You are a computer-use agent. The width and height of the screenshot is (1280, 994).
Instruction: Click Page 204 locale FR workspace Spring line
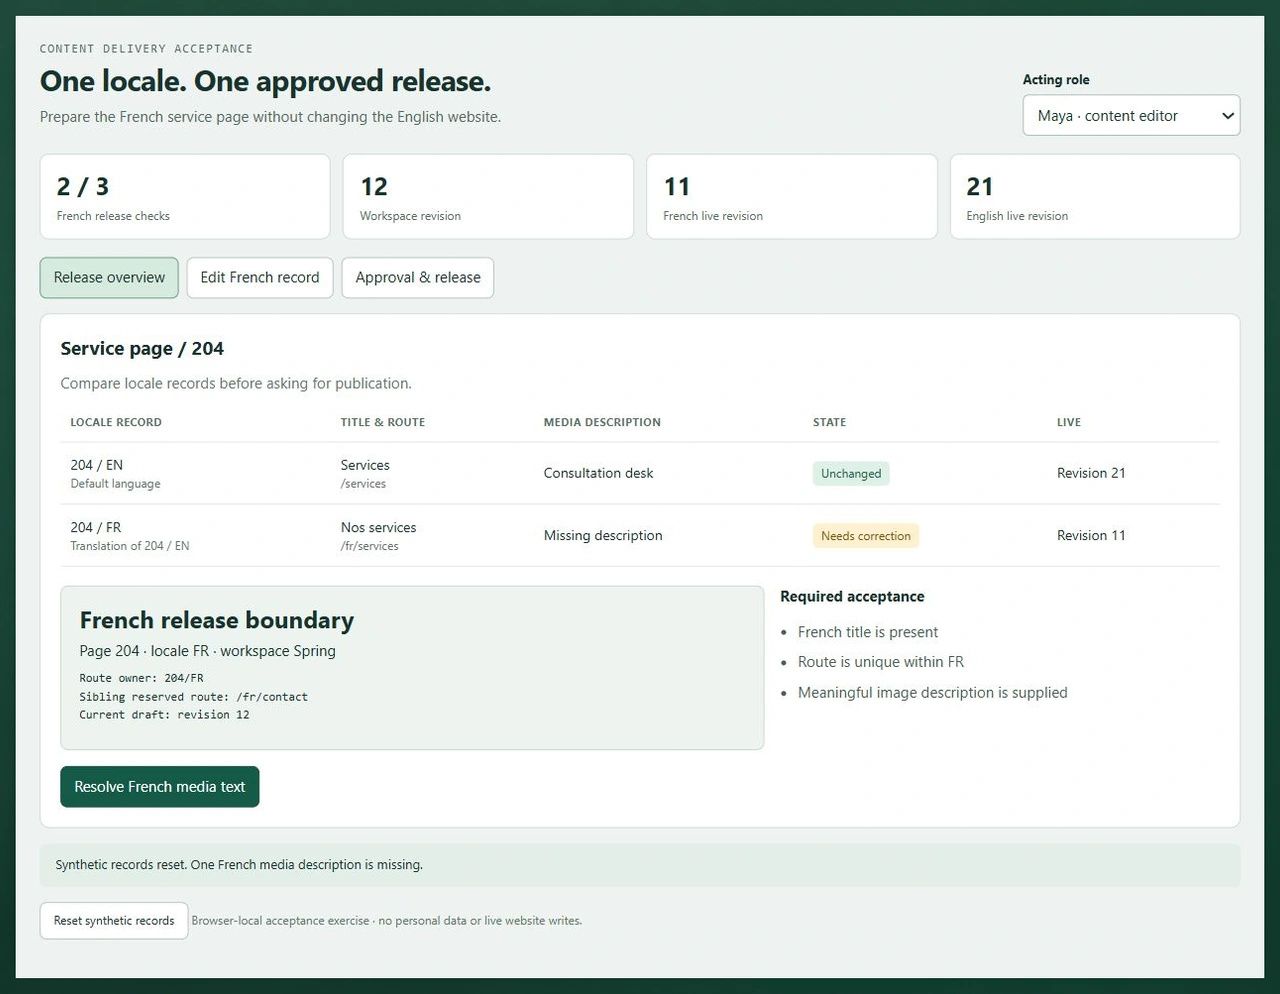pos(208,651)
